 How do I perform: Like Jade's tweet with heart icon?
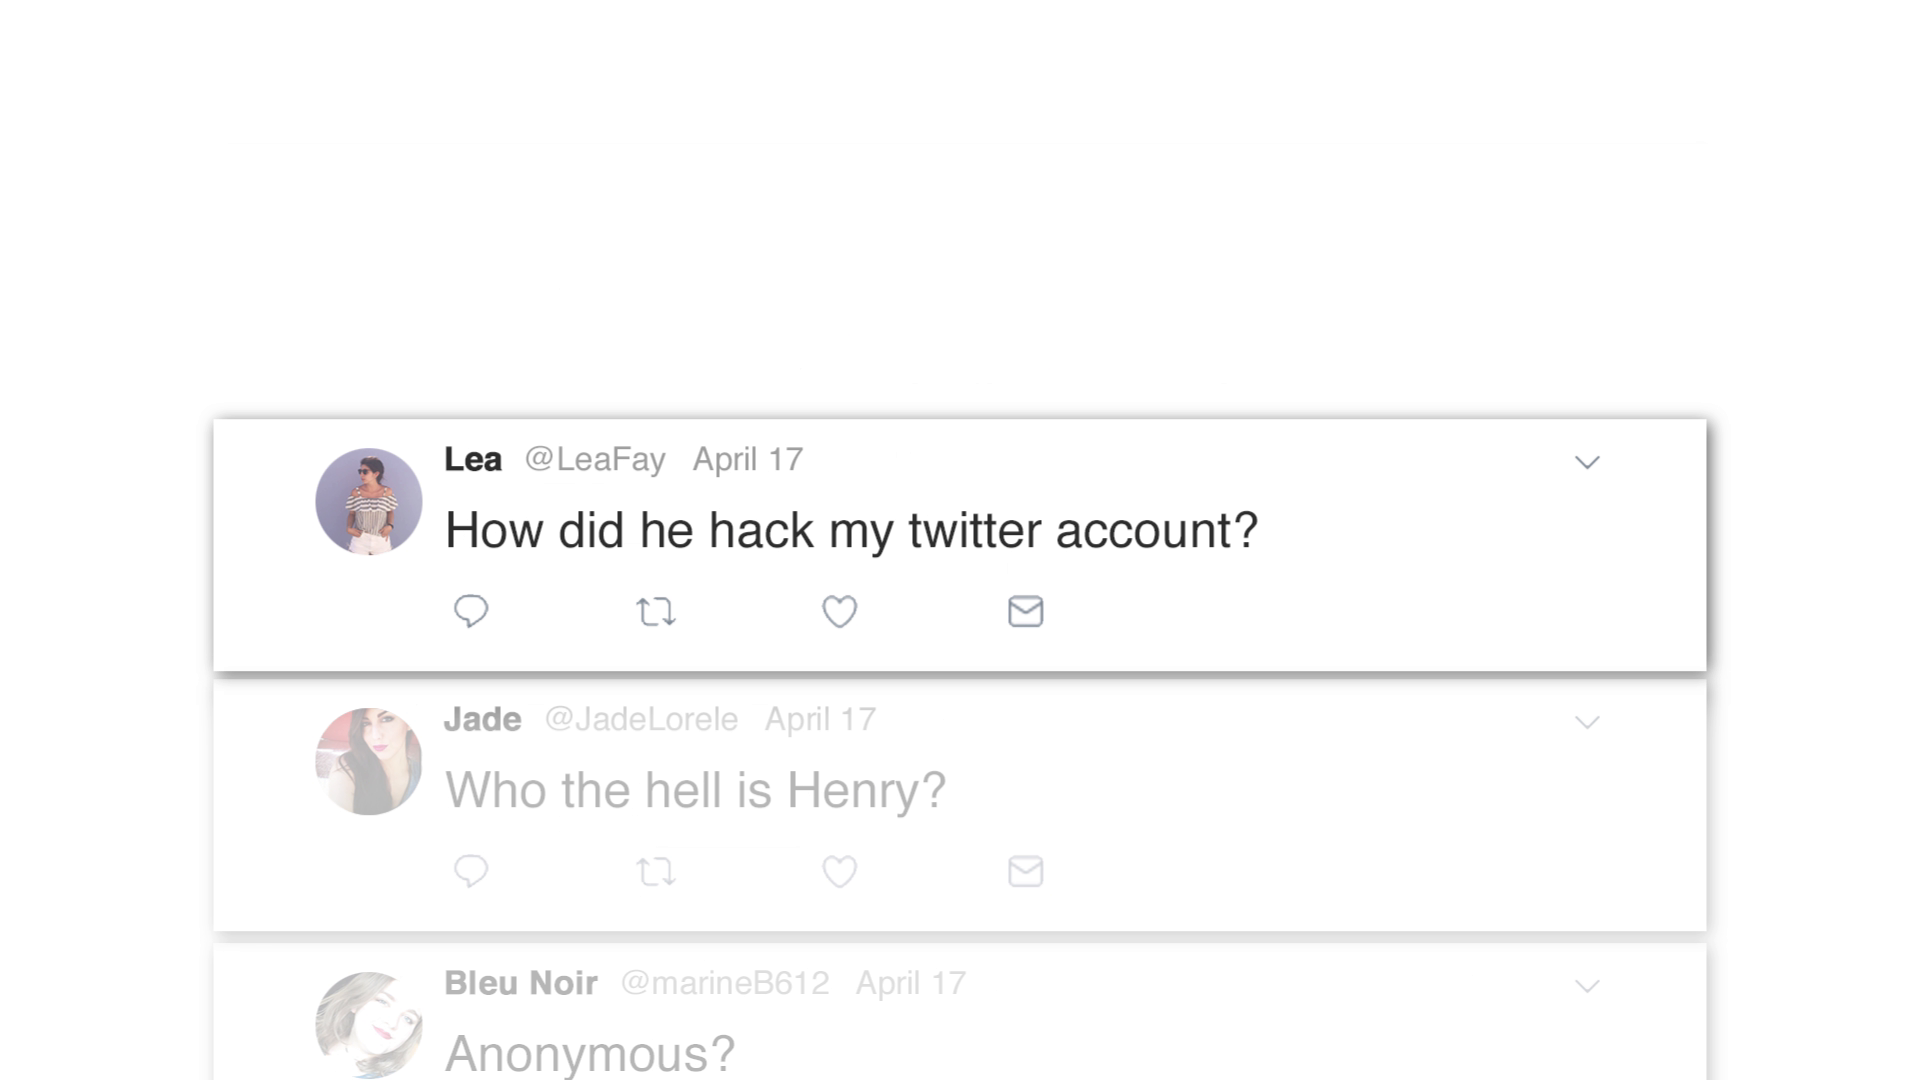click(x=840, y=871)
